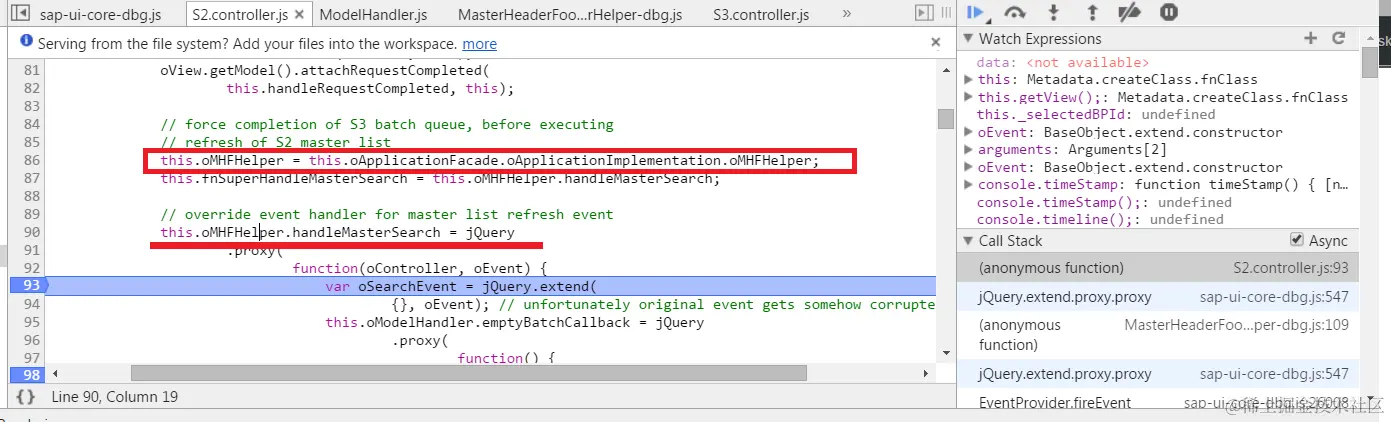Toggle pause on exceptions
This screenshot has height=422, width=1391.
1168,13
